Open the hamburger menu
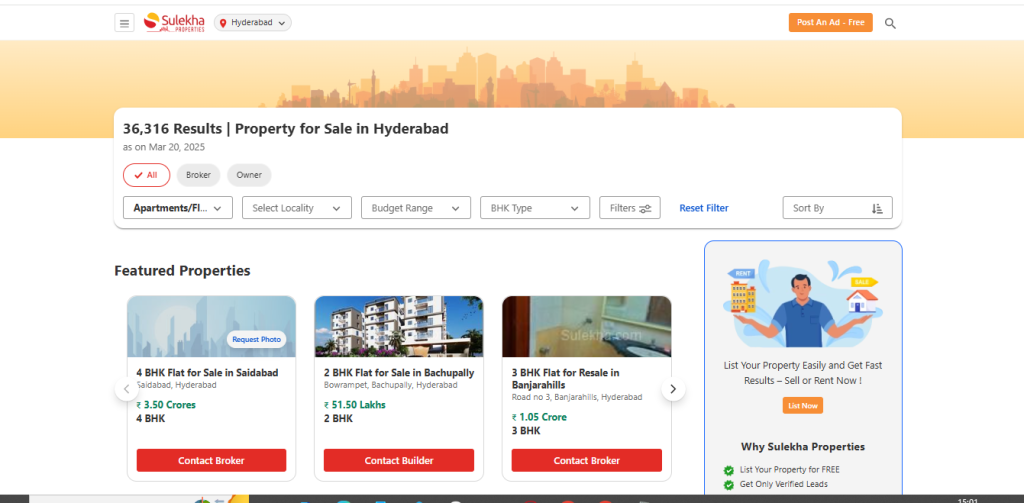1024x503 pixels. click(x=124, y=23)
